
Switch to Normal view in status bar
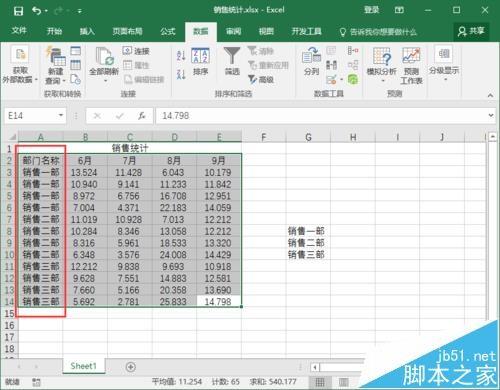pyautogui.click(x=320, y=382)
